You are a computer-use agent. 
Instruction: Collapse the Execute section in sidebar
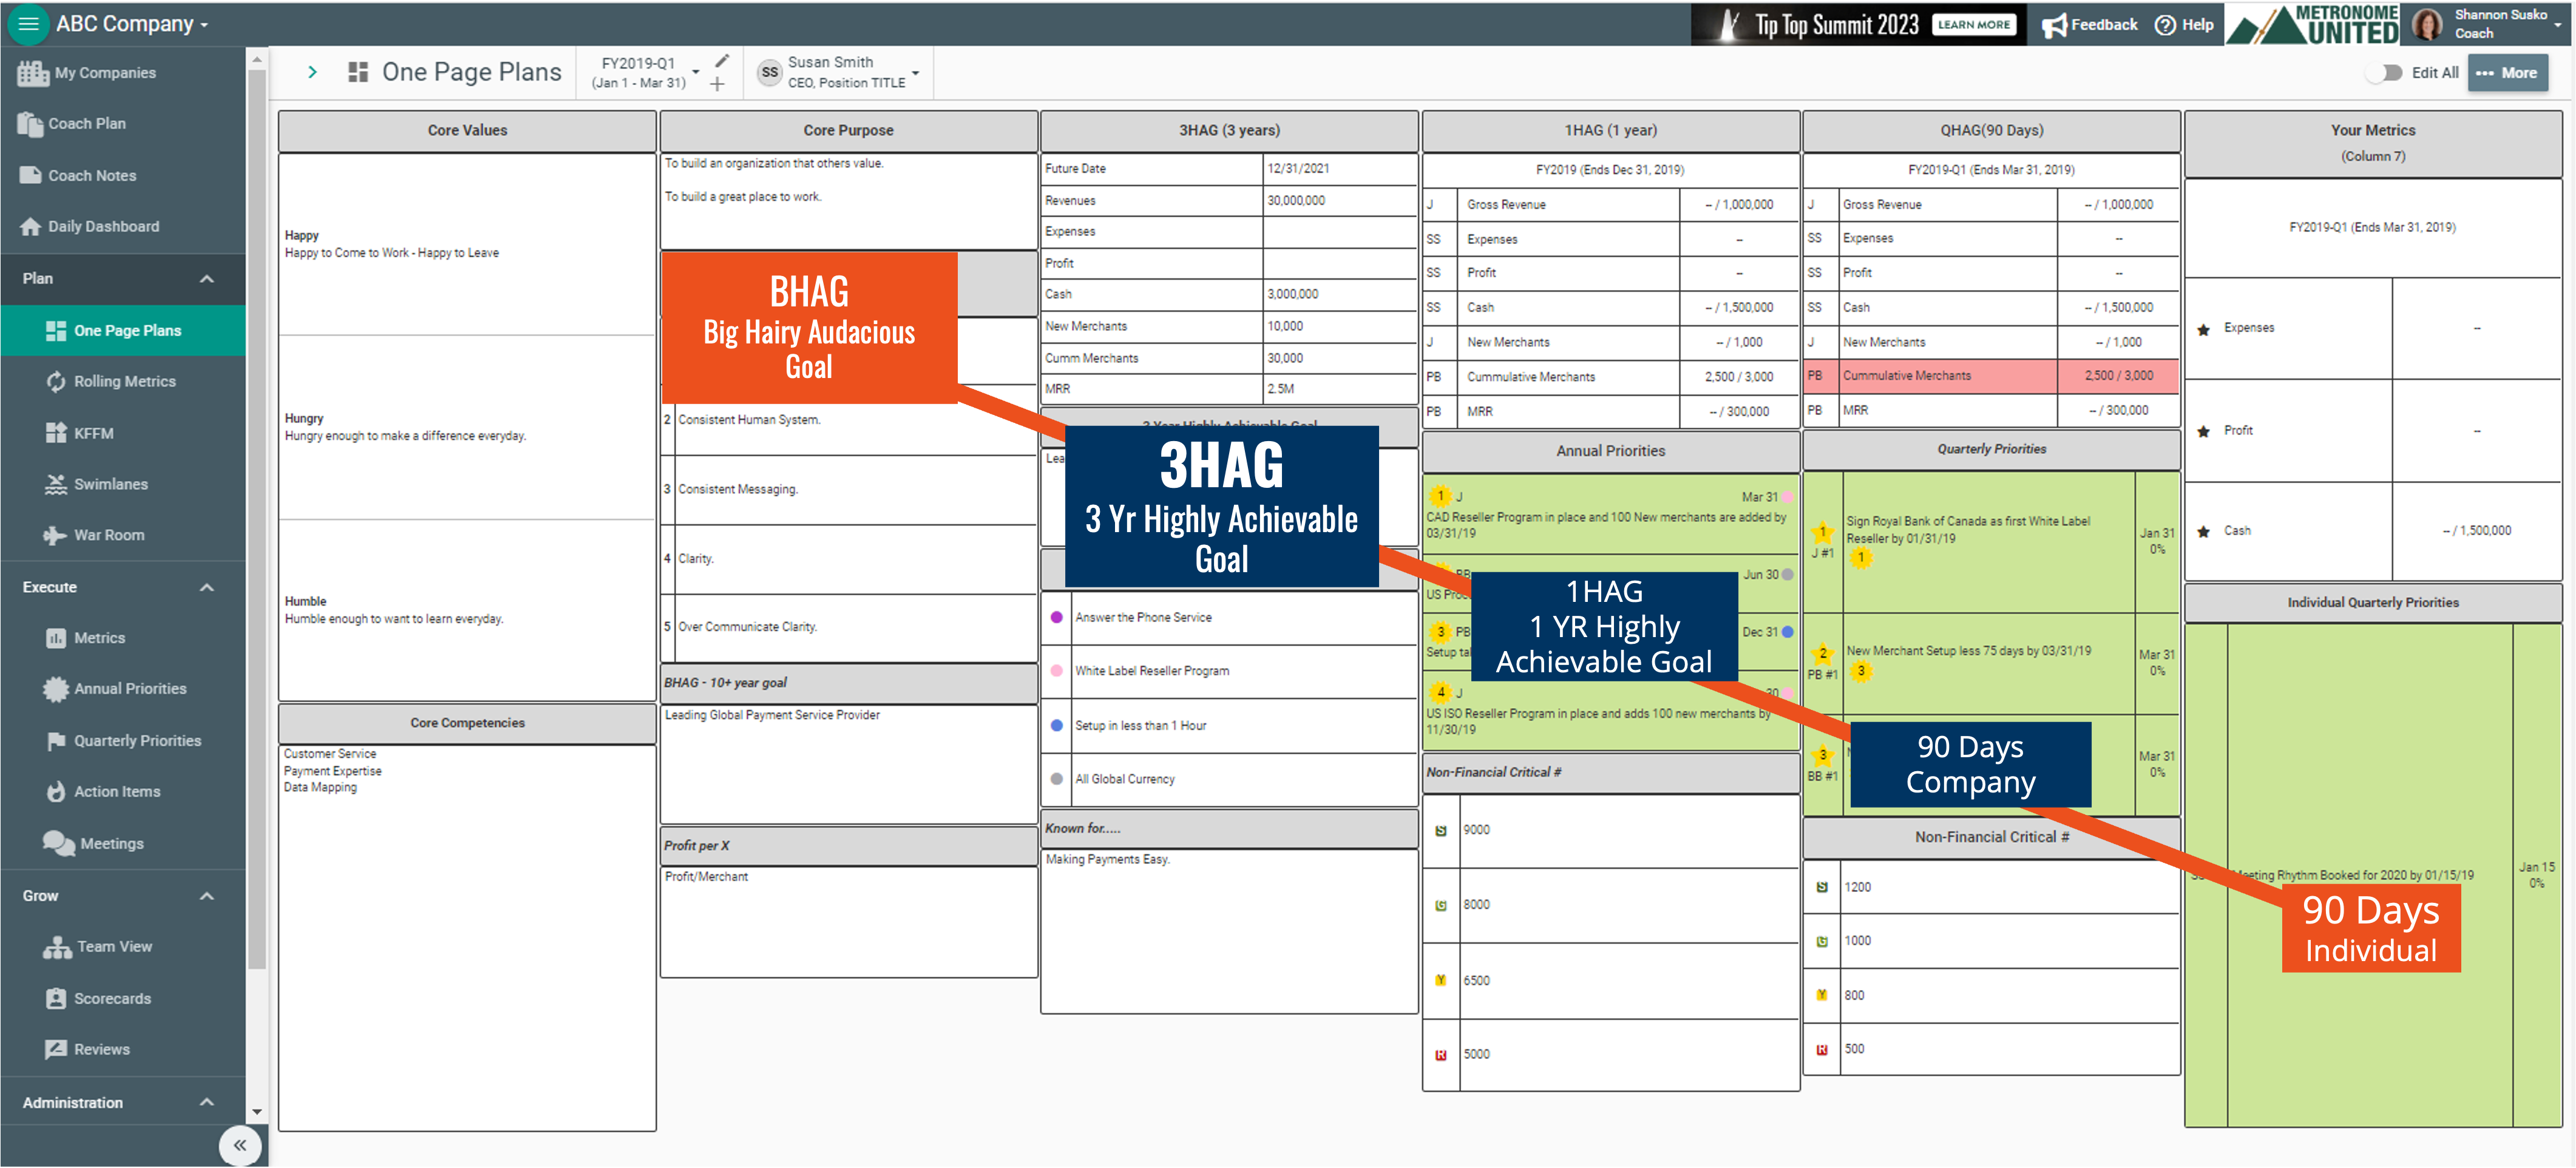tap(207, 588)
